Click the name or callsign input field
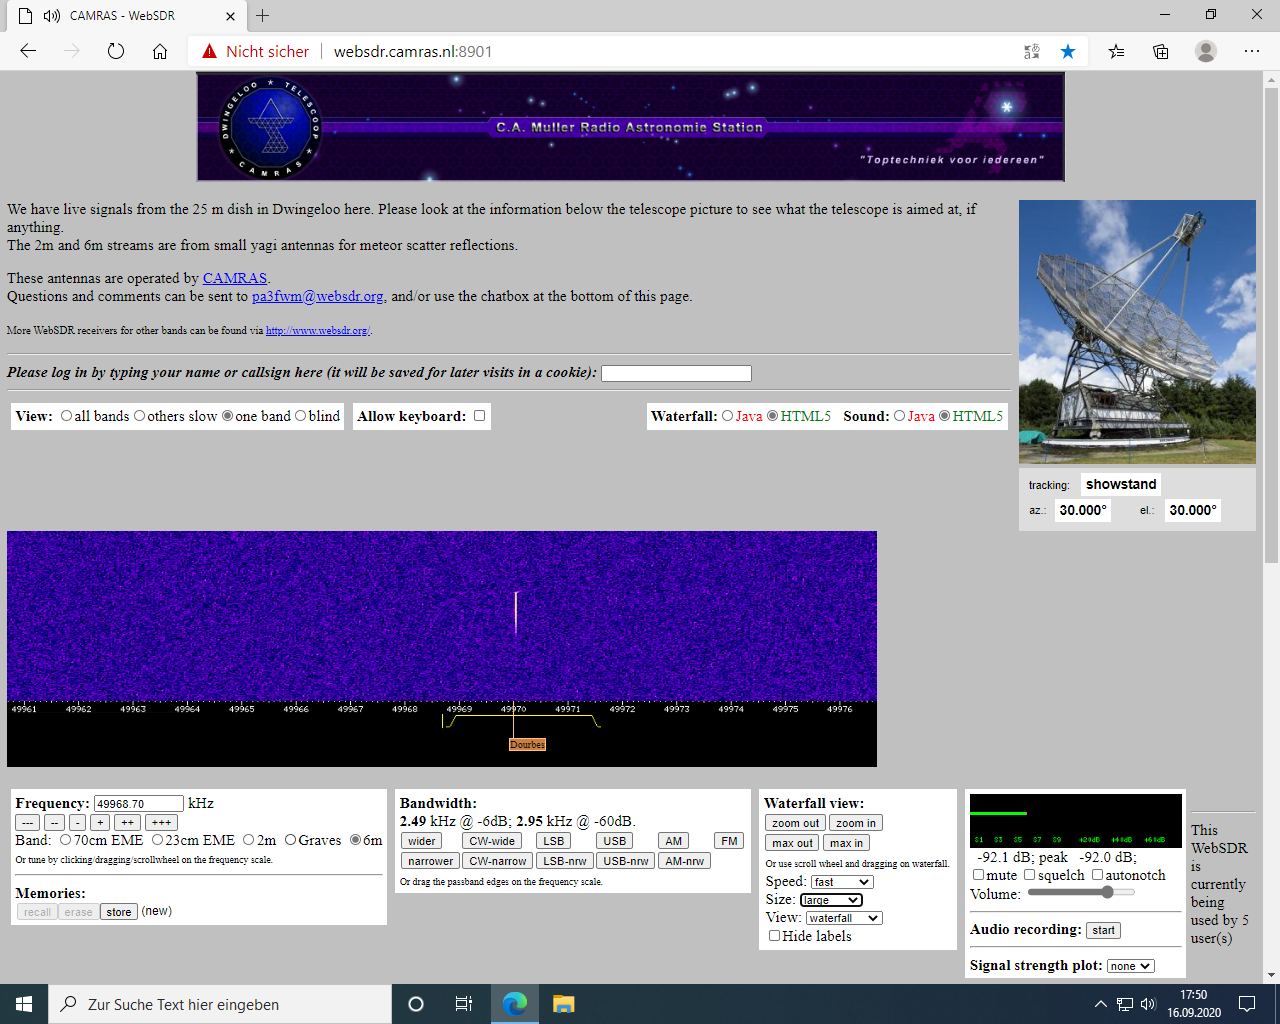Image resolution: width=1280 pixels, height=1024 pixels. tap(676, 373)
